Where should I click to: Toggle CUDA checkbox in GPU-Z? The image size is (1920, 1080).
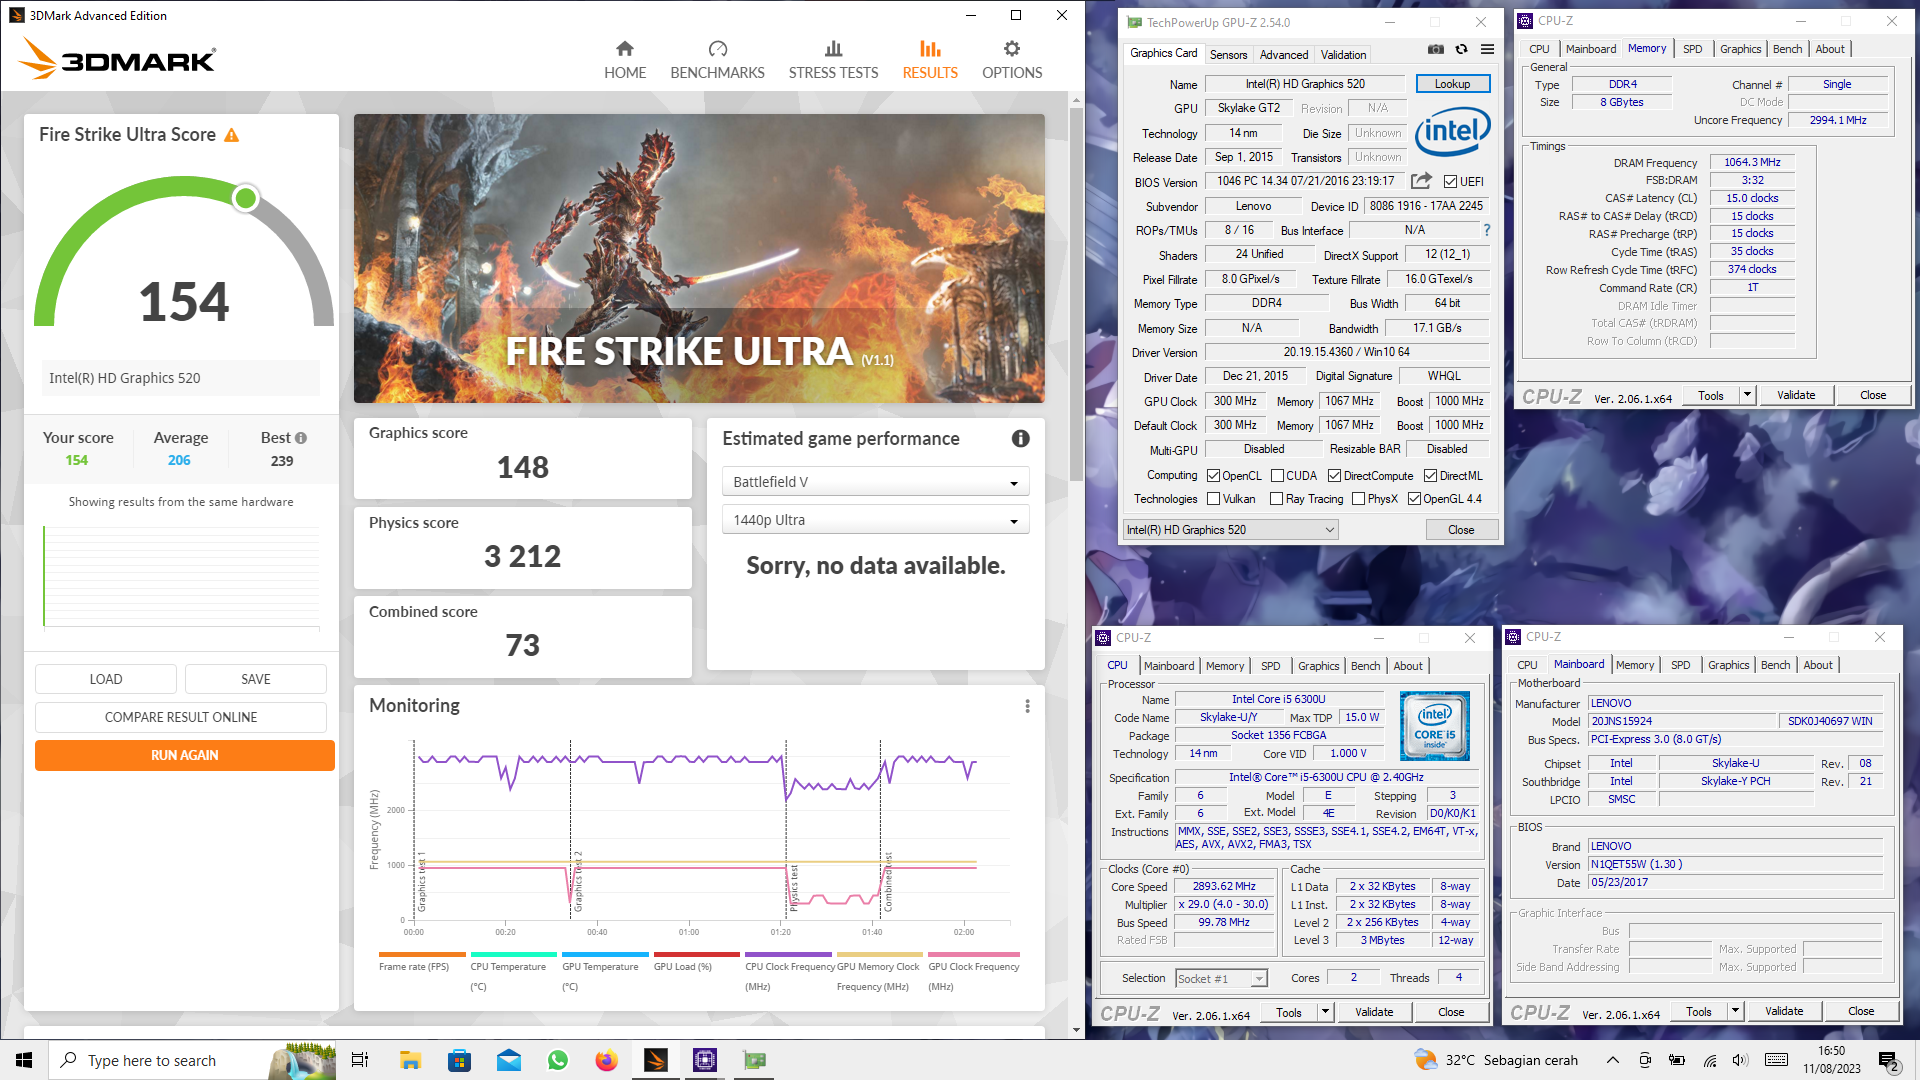tap(1277, 476)
